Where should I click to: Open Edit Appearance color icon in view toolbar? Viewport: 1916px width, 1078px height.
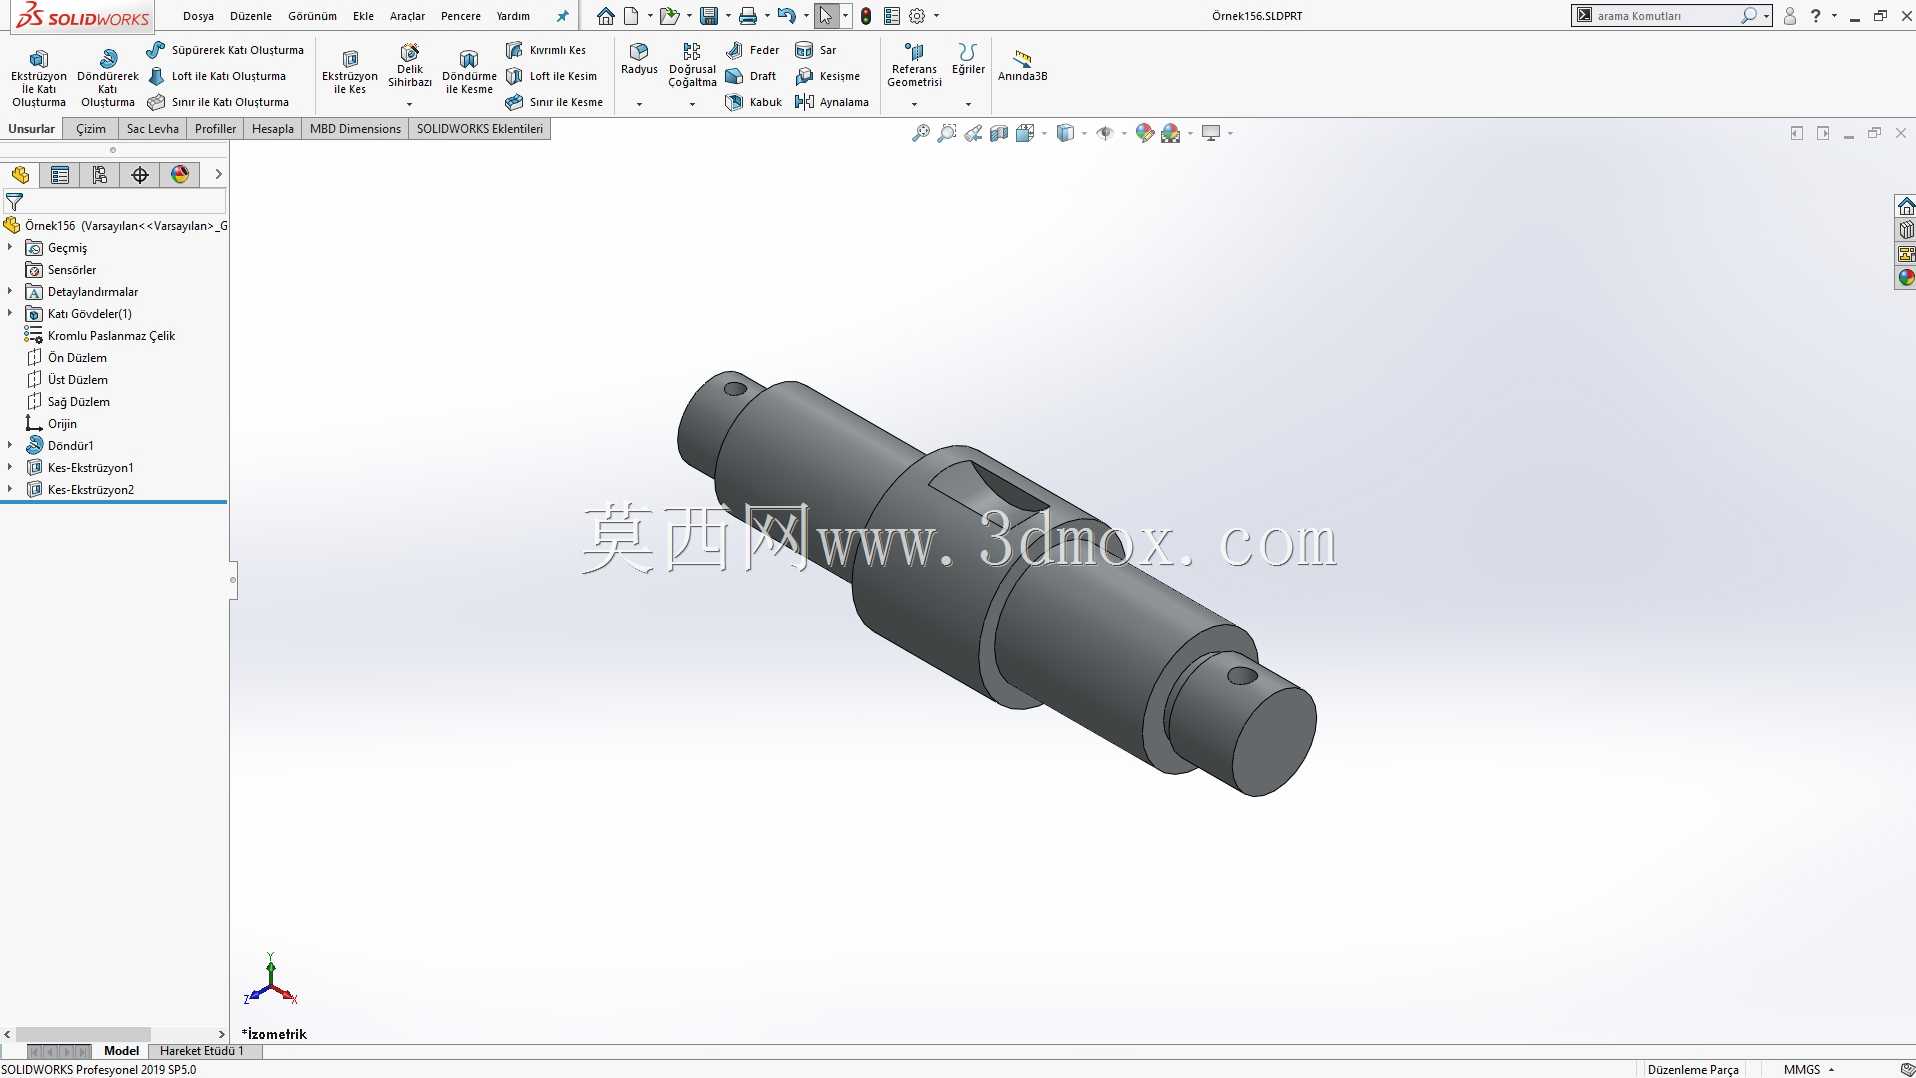pyautogui.click(x=1145, y=133)
